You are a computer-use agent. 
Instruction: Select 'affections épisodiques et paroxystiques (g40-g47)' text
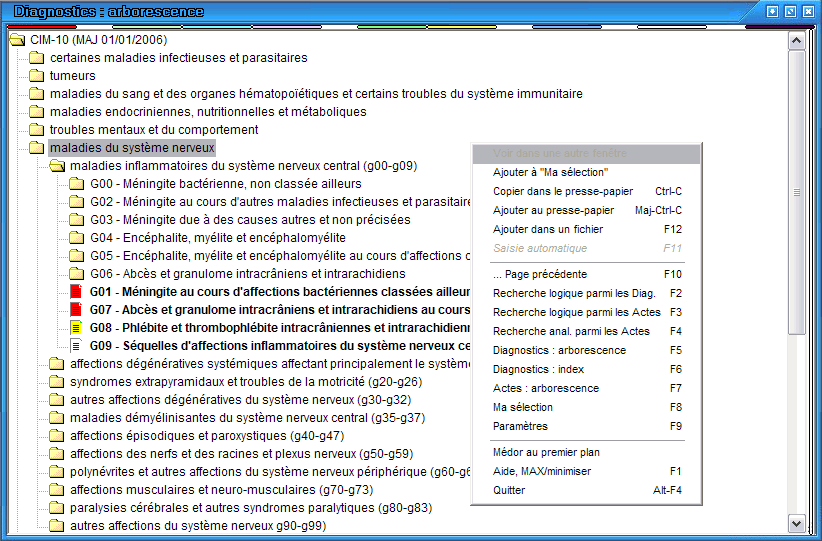tap(207, 436)
